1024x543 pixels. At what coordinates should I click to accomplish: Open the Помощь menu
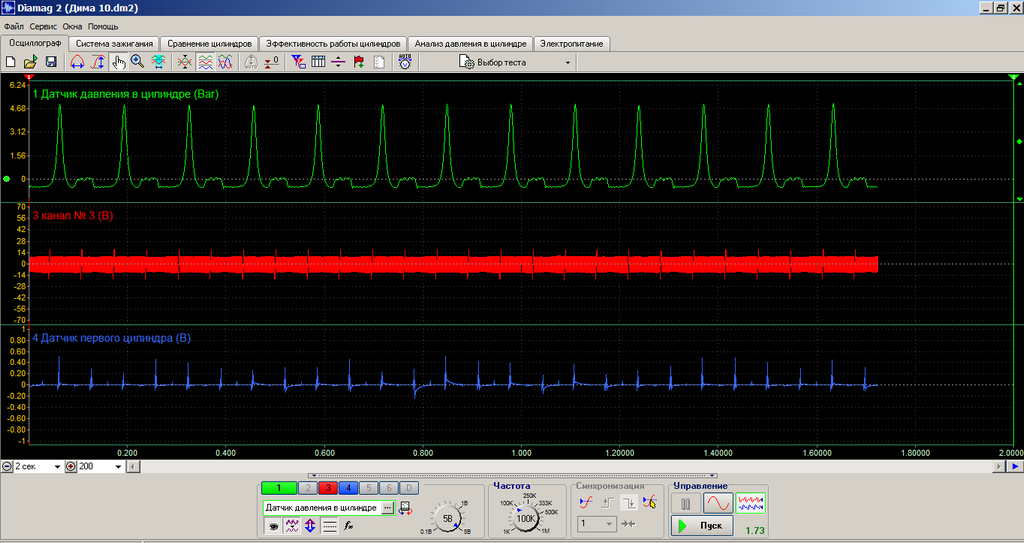pos(103,27)
